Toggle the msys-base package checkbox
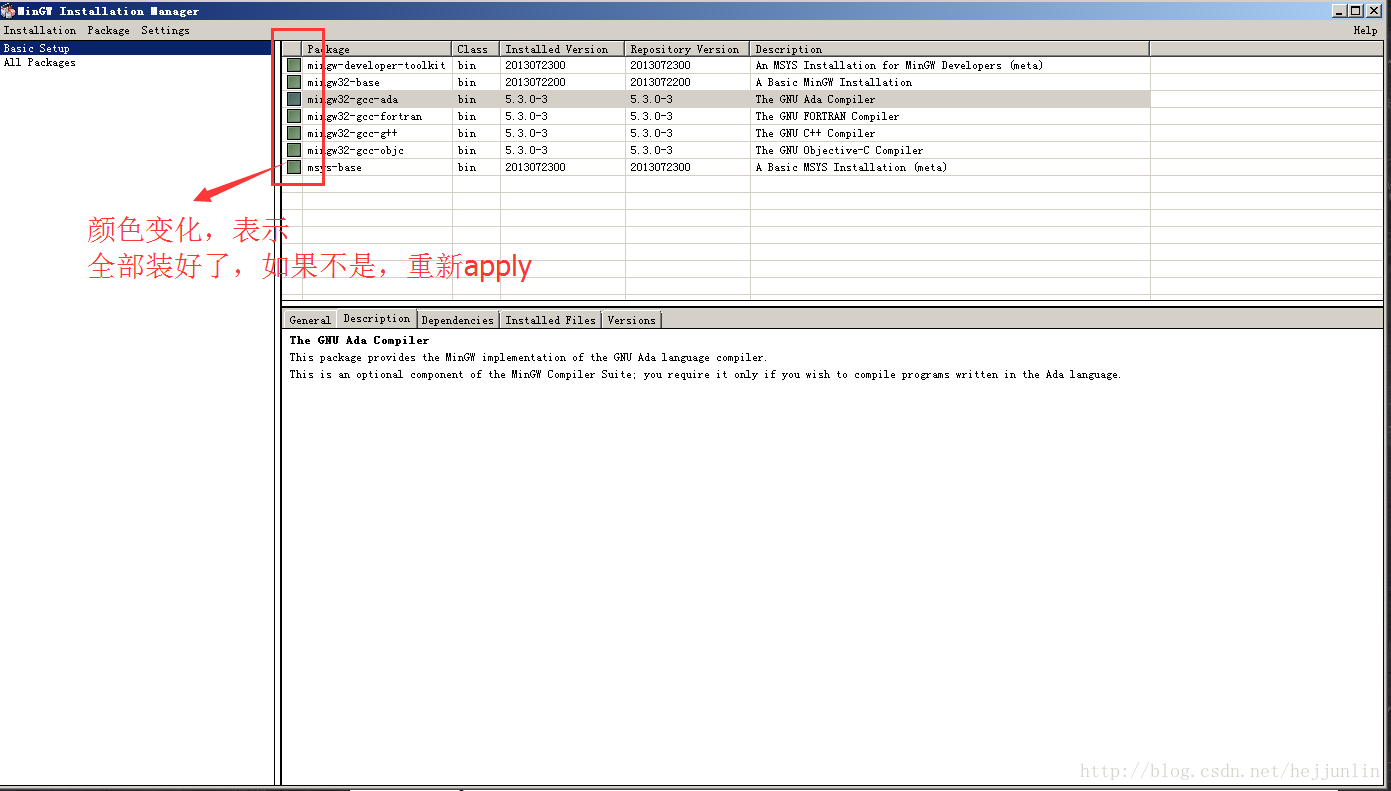The image size is (1391, 791). 294,167
